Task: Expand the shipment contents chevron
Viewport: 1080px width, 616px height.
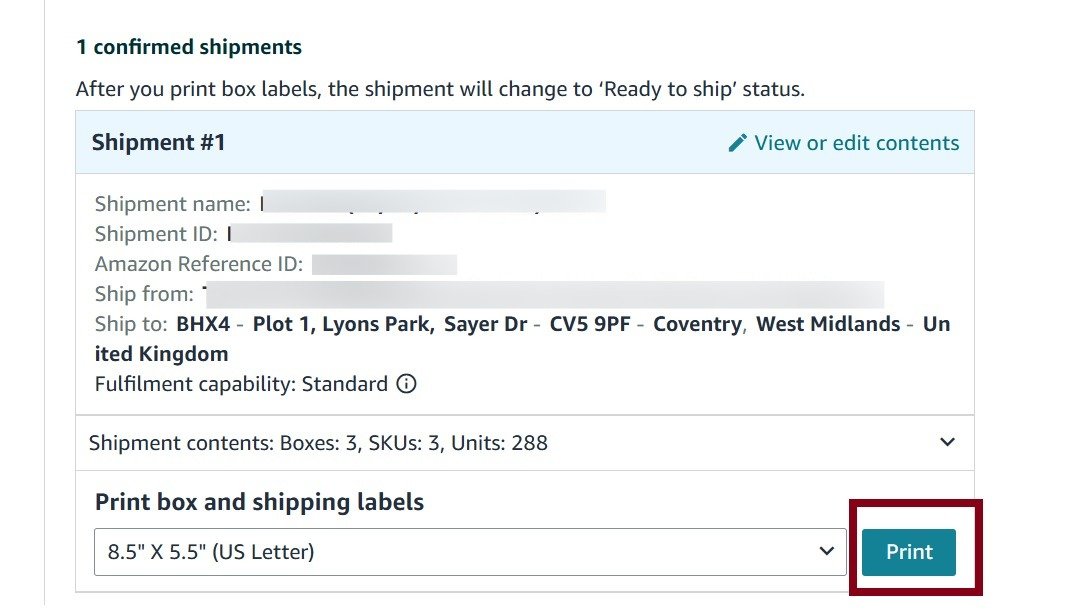Action: click(x=947, y=442)
